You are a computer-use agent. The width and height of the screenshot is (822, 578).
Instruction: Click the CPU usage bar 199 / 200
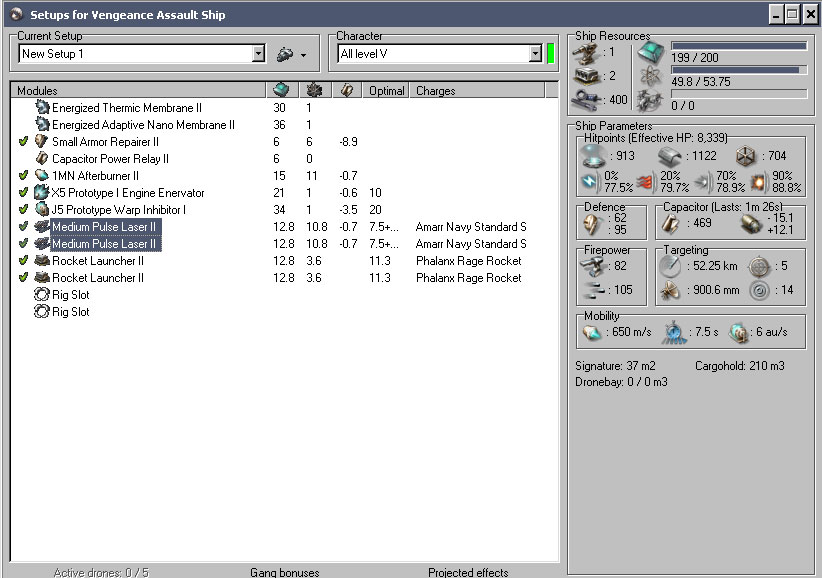[739, 46]
